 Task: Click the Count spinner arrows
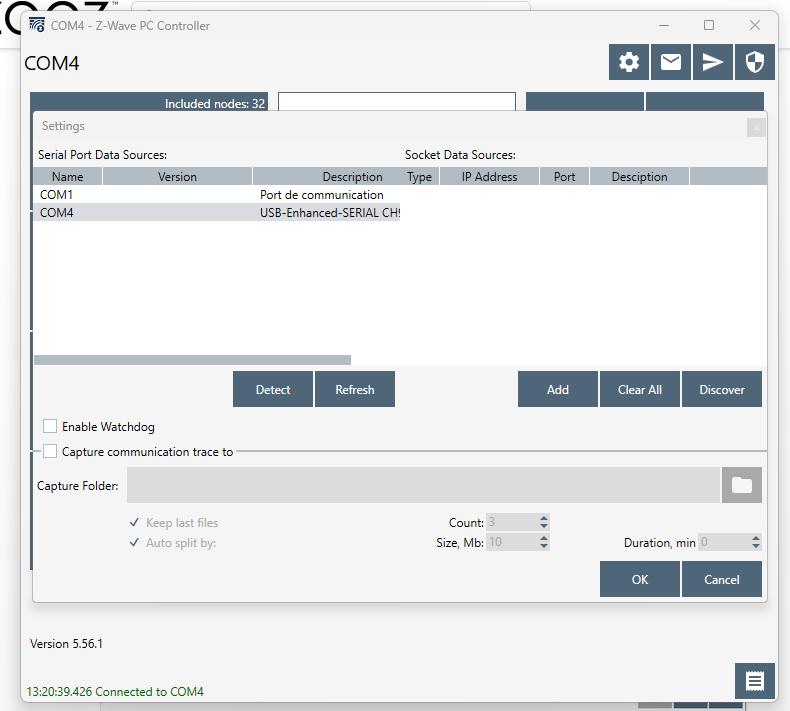pyautogui.click(x=544, y=523)
